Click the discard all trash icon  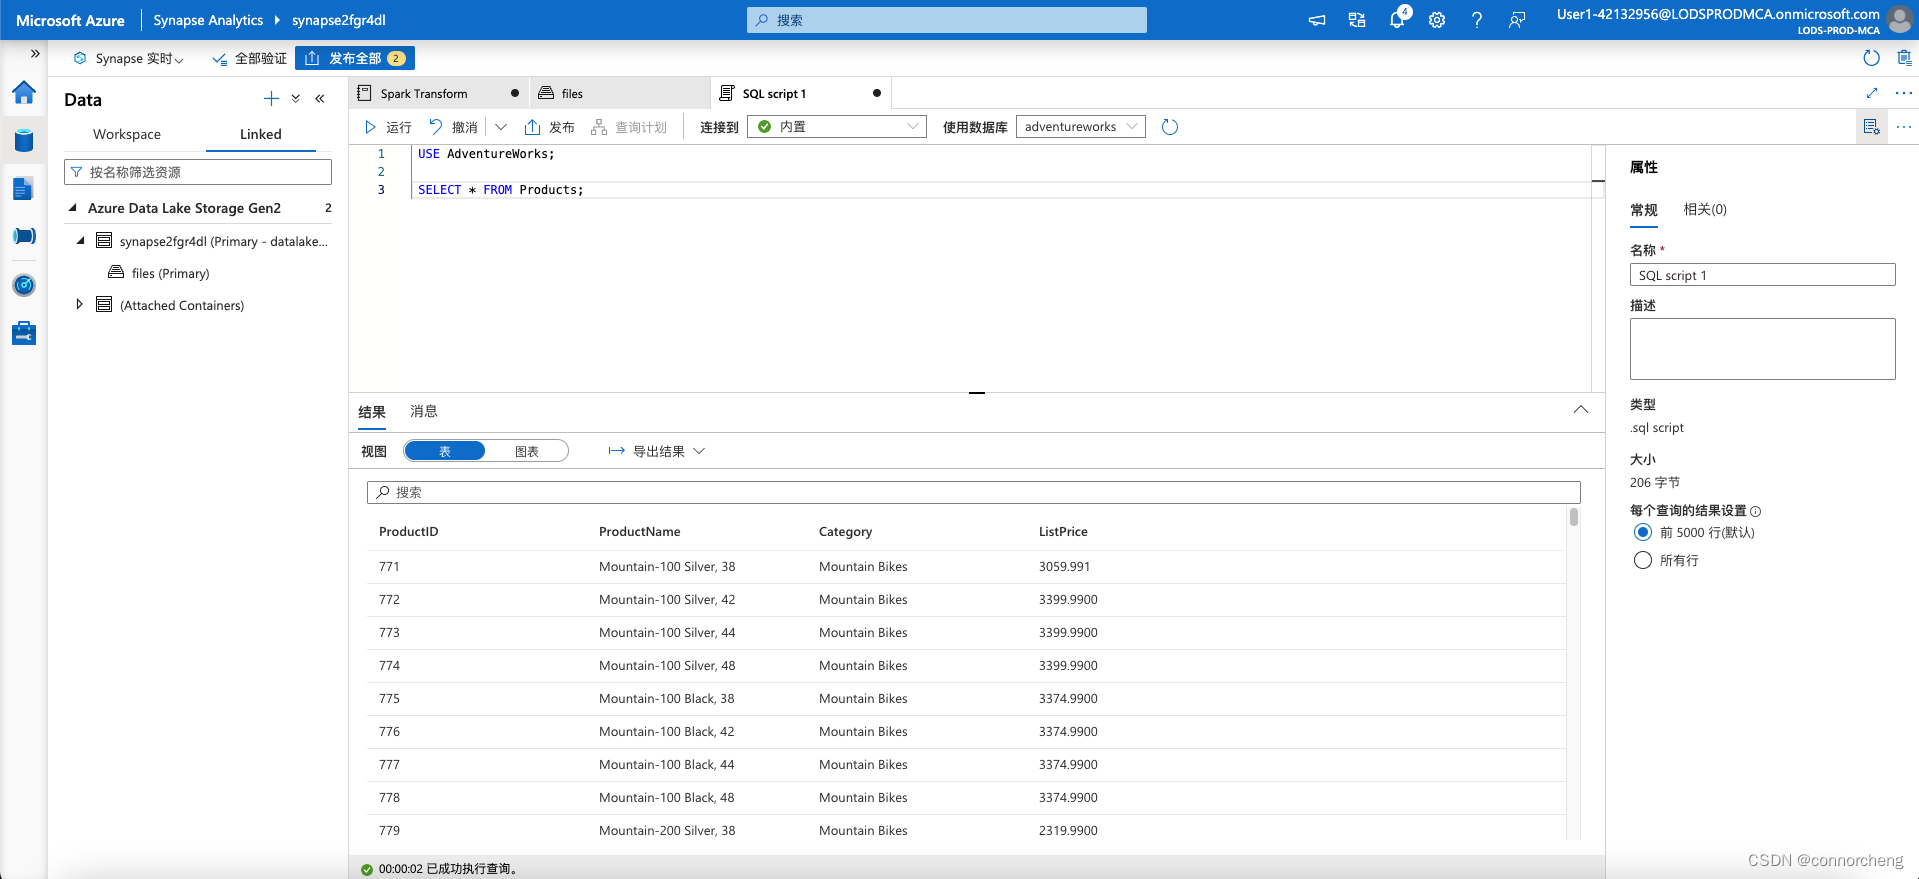(1904, 58)
